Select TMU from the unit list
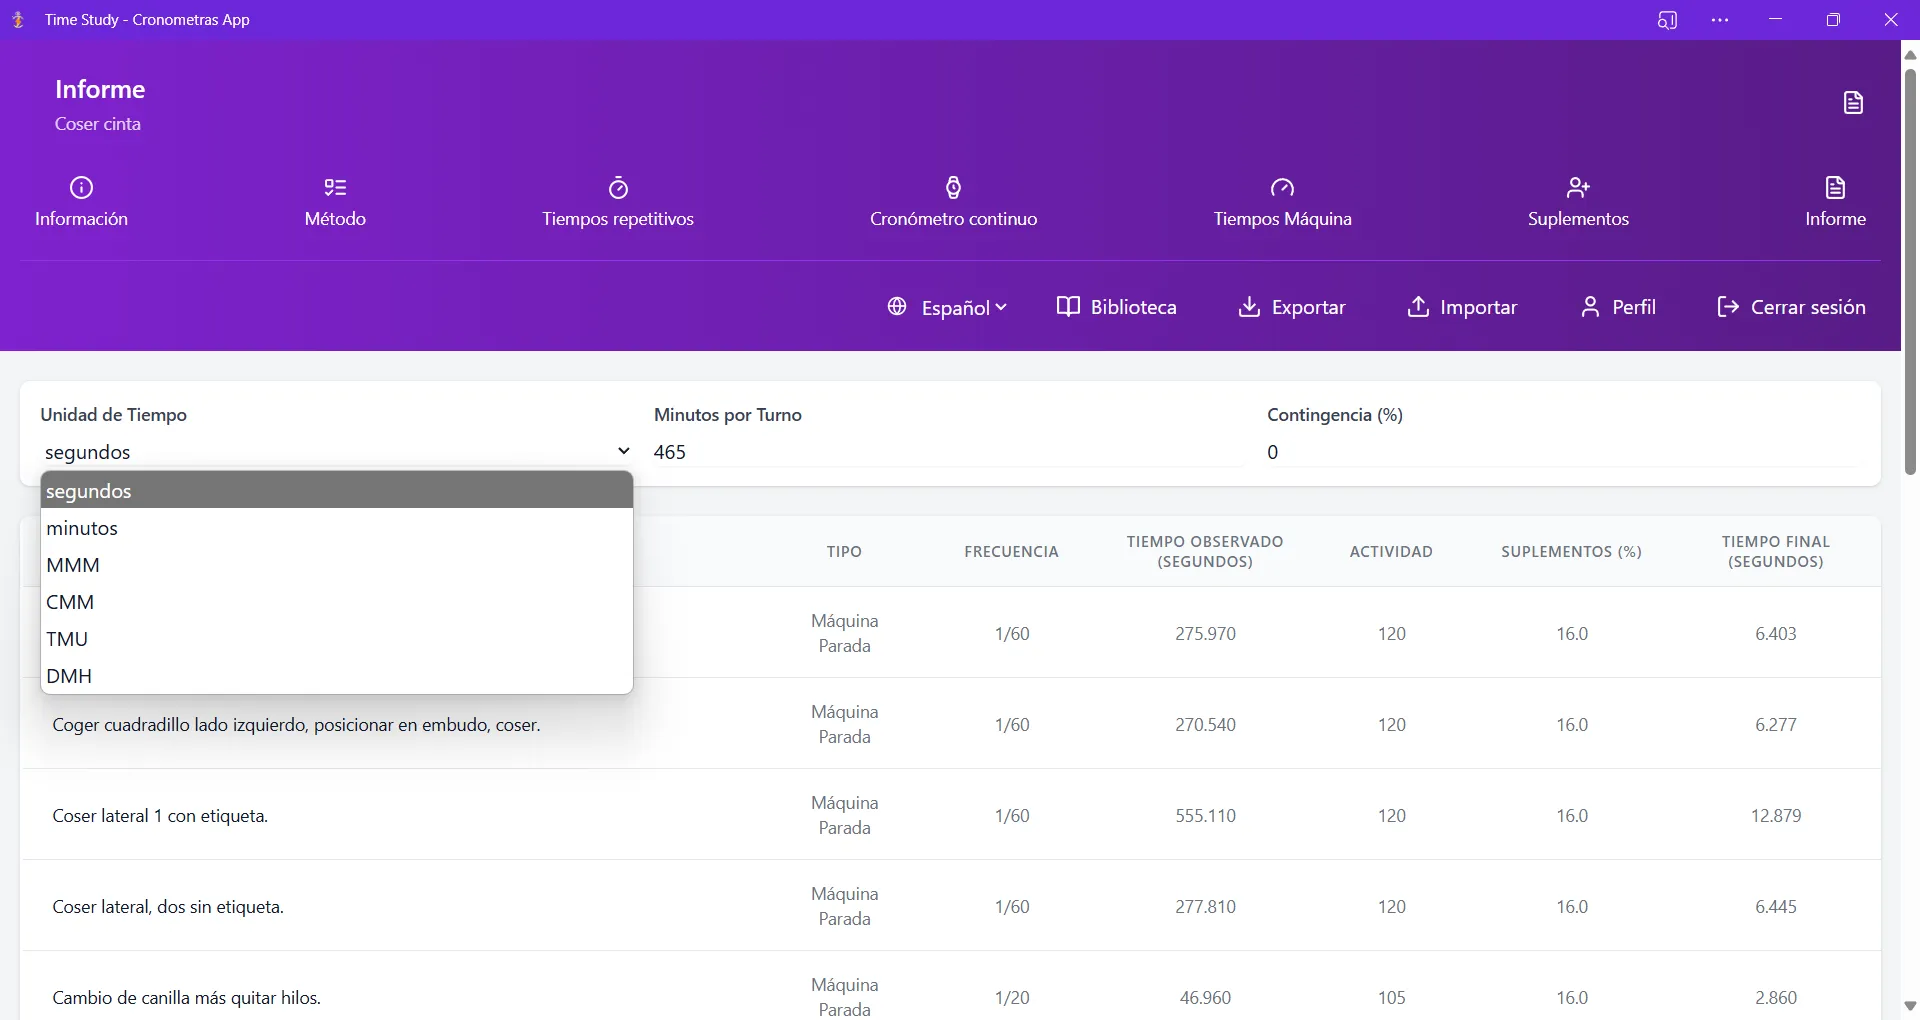This screenshot has width=1920, height=1020. click(337, 639)
